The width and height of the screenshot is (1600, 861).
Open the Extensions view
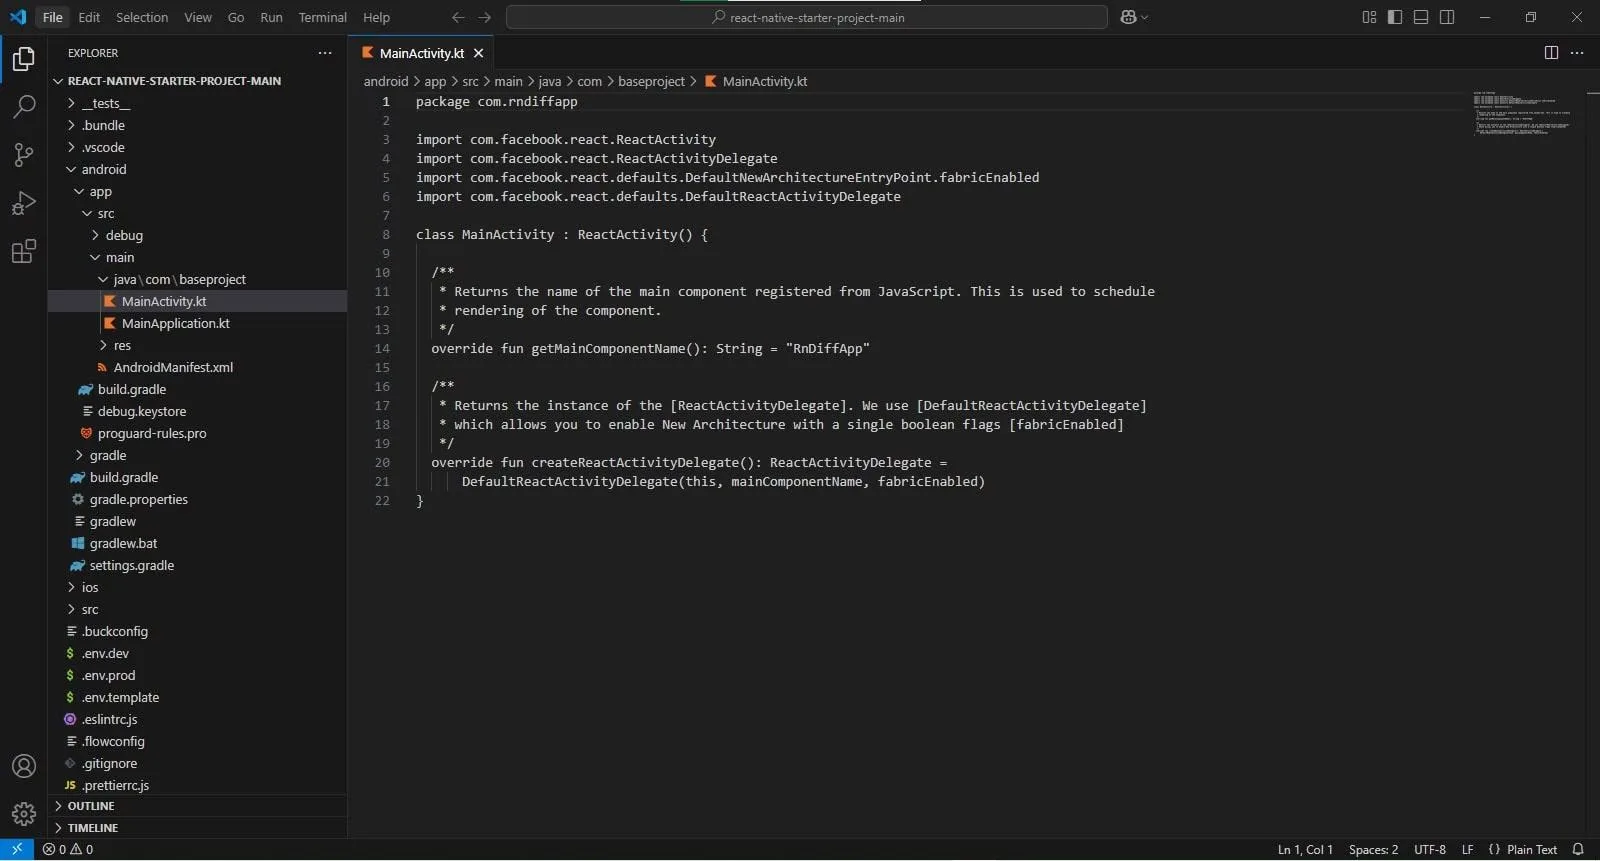(24, 251)
